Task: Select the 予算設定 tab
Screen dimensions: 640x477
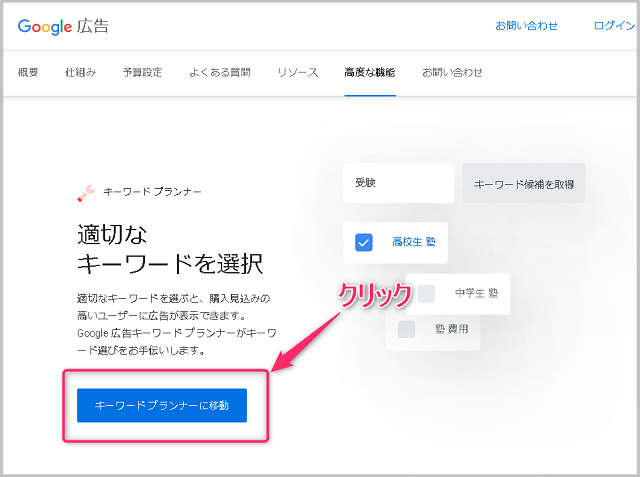Action: pos(142,73)
